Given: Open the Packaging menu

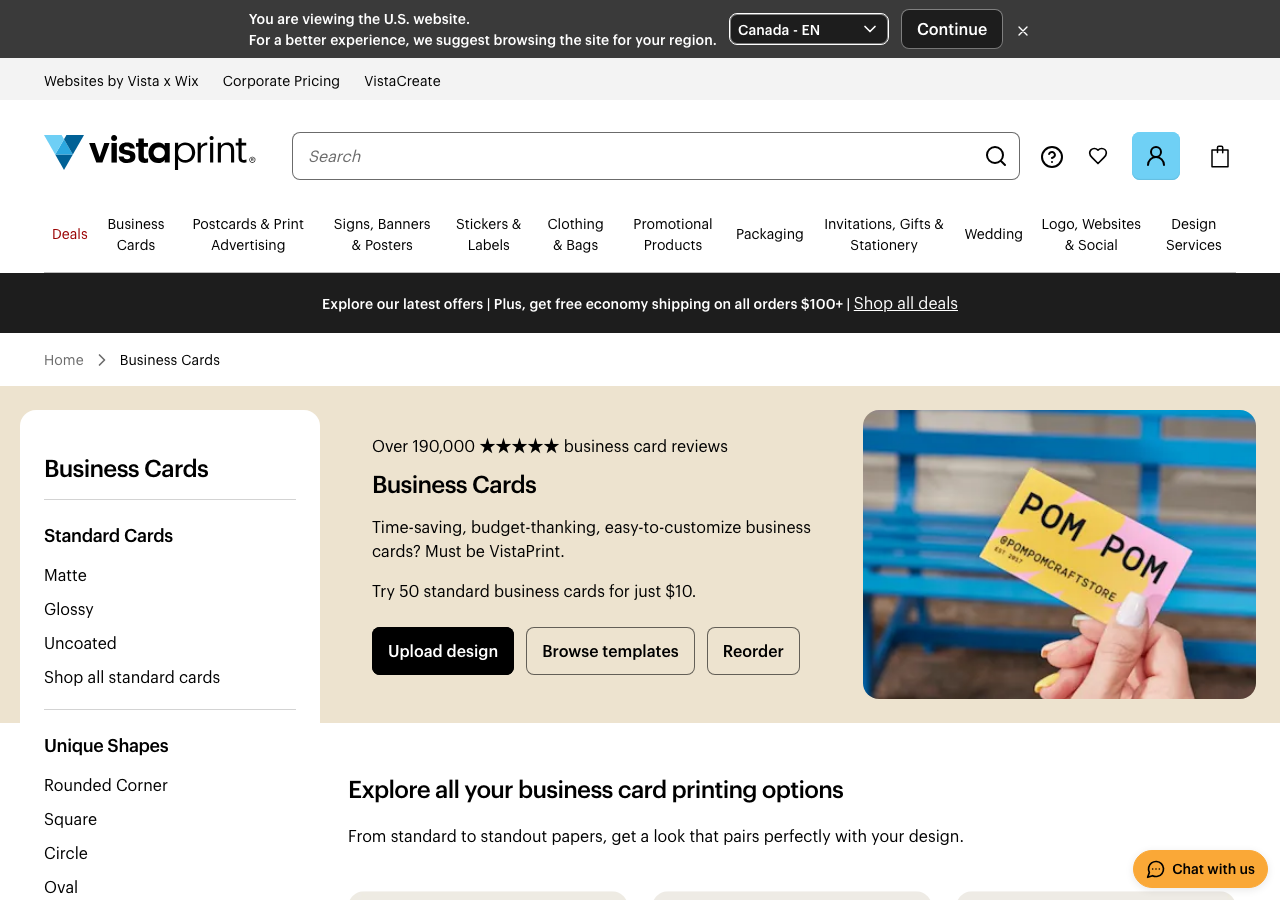Looking at the screenshot, I should (x=770, y=234).
